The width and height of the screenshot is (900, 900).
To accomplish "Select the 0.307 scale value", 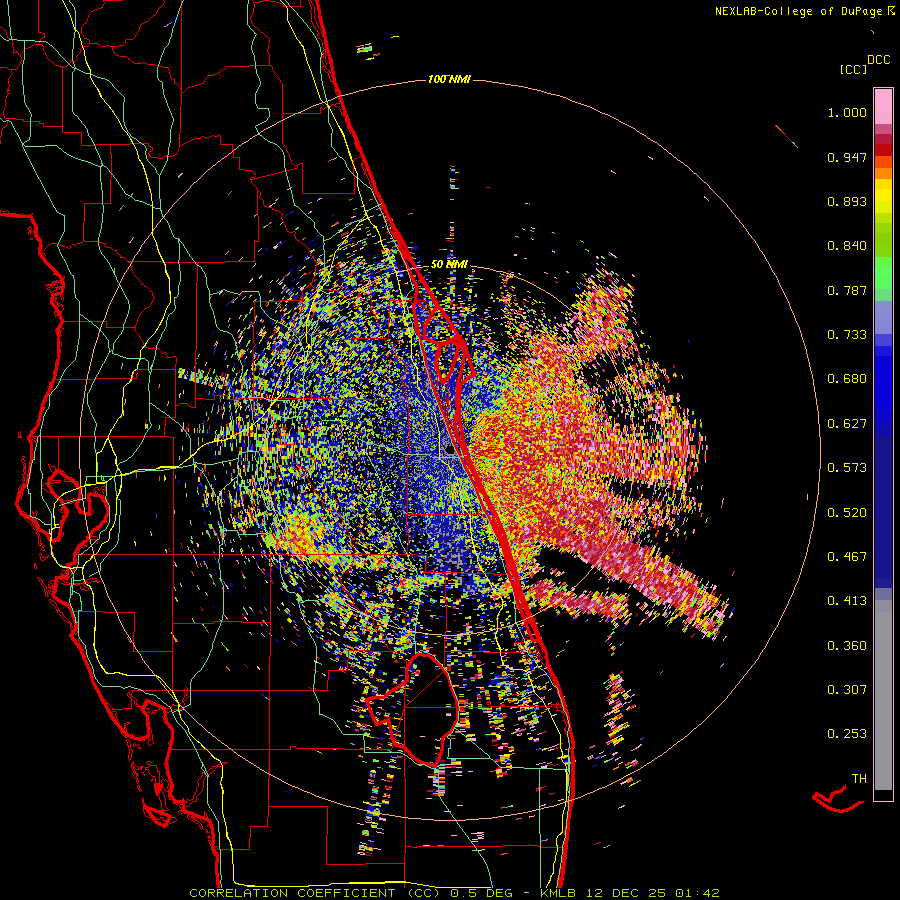I will (x=847, y=690).
